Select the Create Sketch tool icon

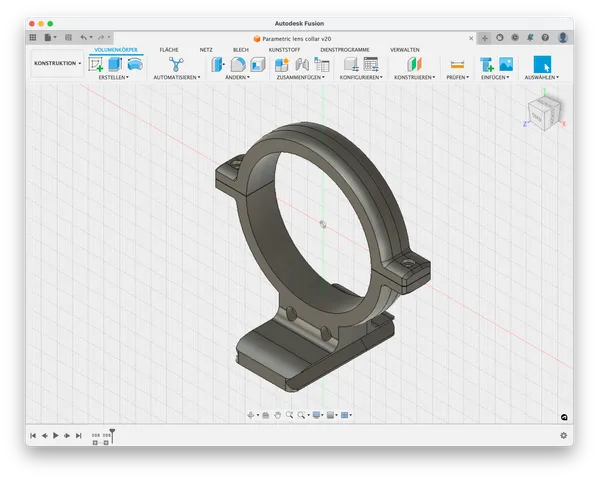(x=96, y=64)
